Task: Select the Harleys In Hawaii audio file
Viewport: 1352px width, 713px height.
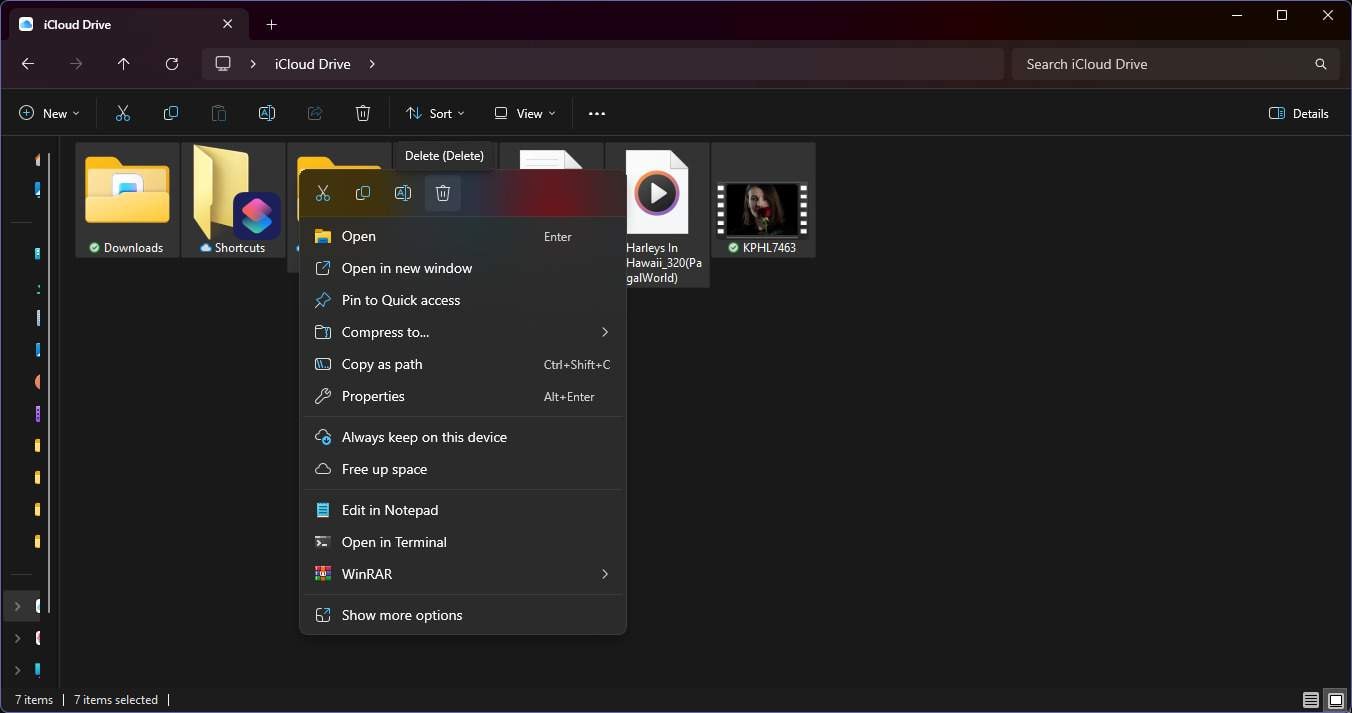Action: (657, 215)
